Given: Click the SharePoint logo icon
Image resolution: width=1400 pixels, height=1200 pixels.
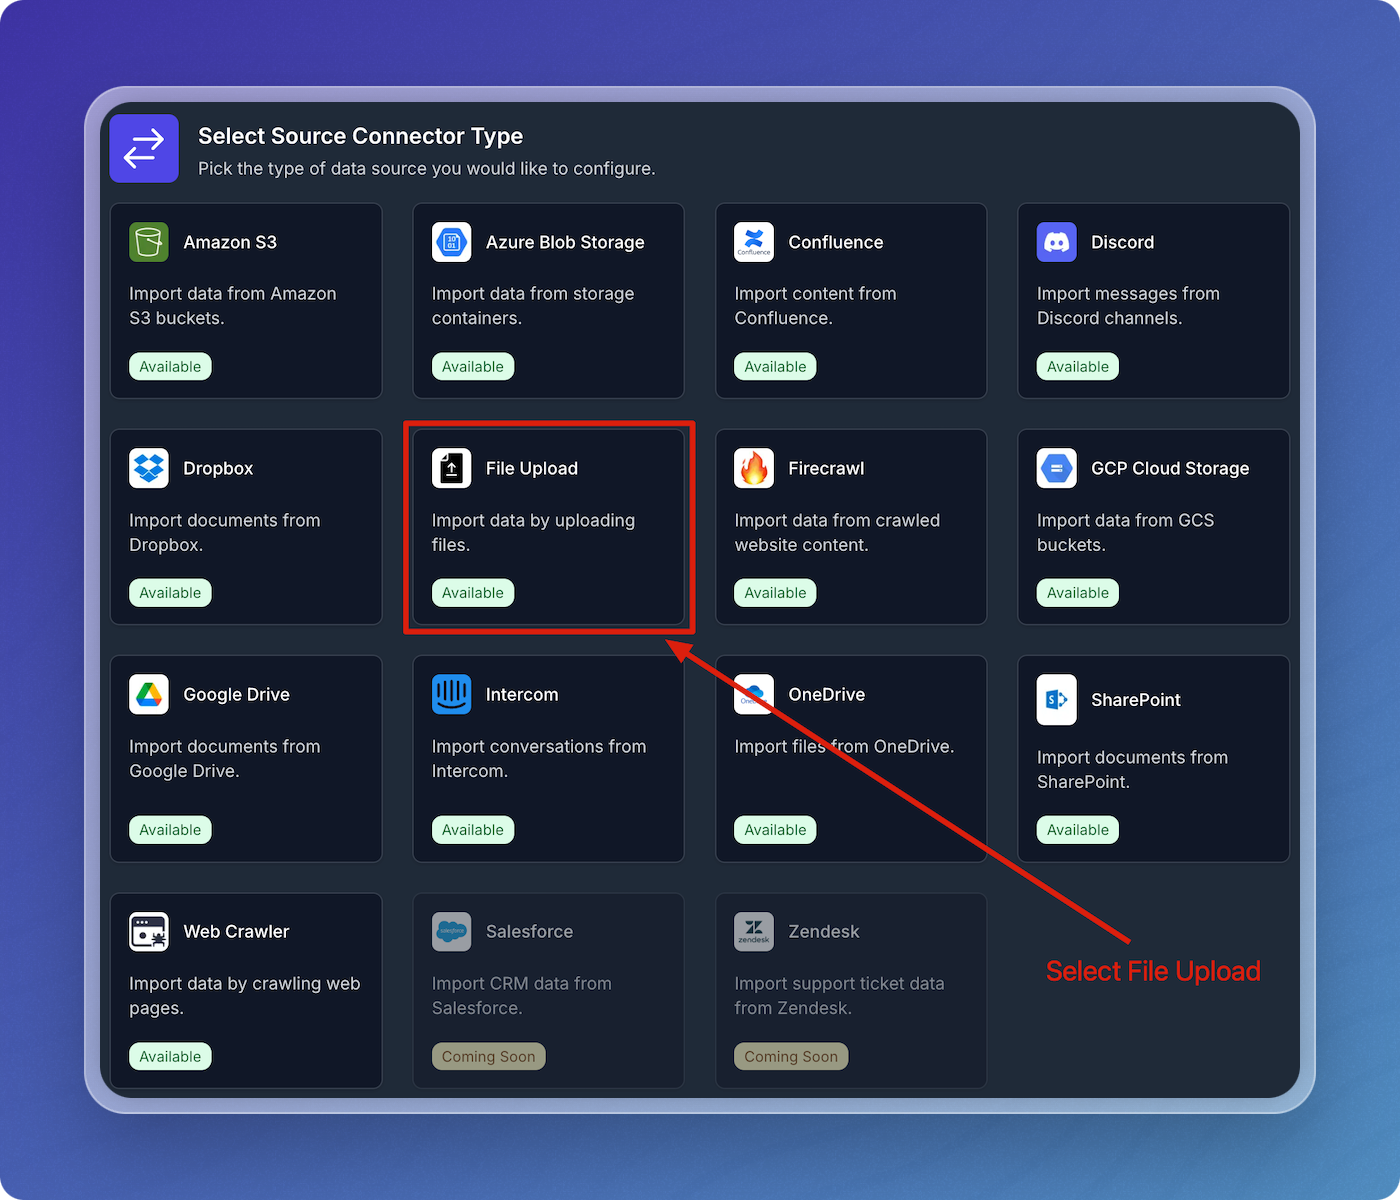Looking at the screenshot, I should coord(1057,700).
